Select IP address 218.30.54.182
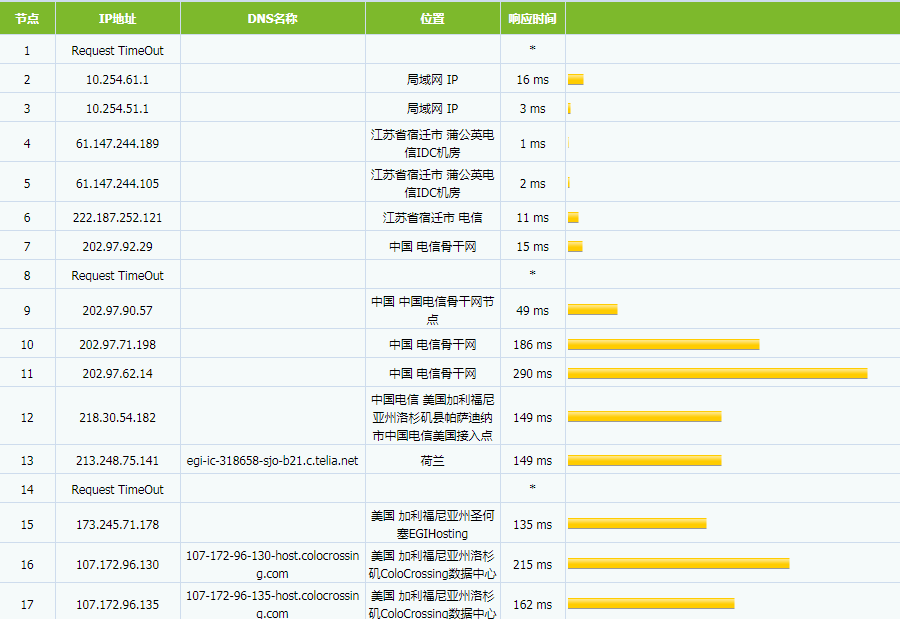Viewport: 900px width, 619px height. pos(117,417)
